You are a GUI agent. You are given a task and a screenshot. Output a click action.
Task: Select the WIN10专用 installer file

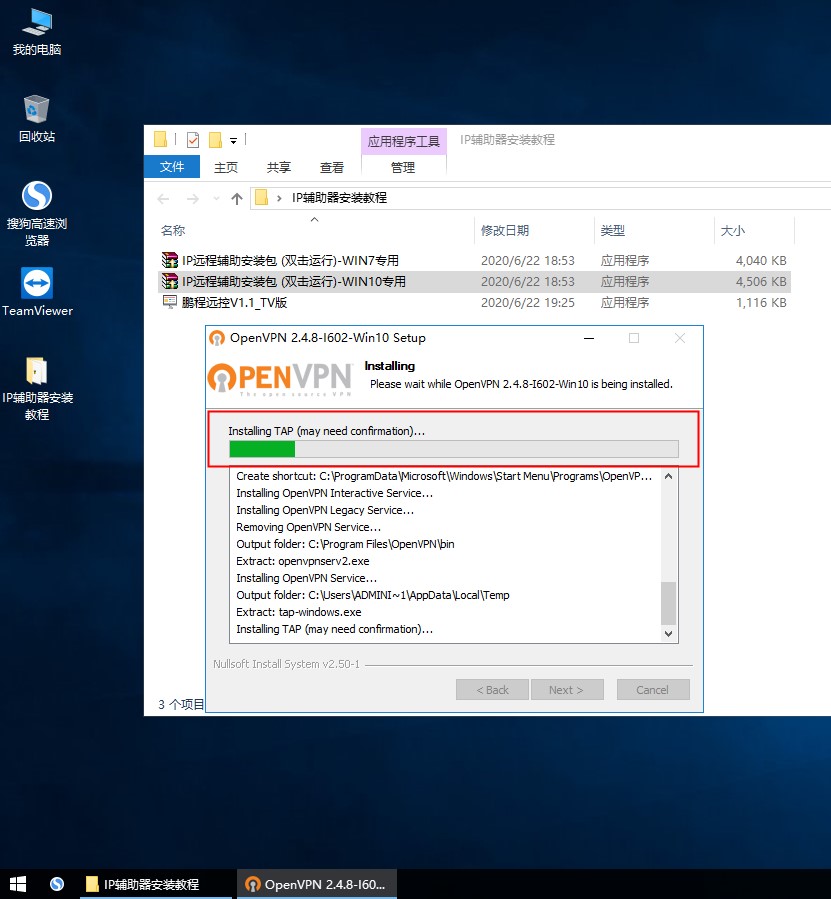[474, 282]
